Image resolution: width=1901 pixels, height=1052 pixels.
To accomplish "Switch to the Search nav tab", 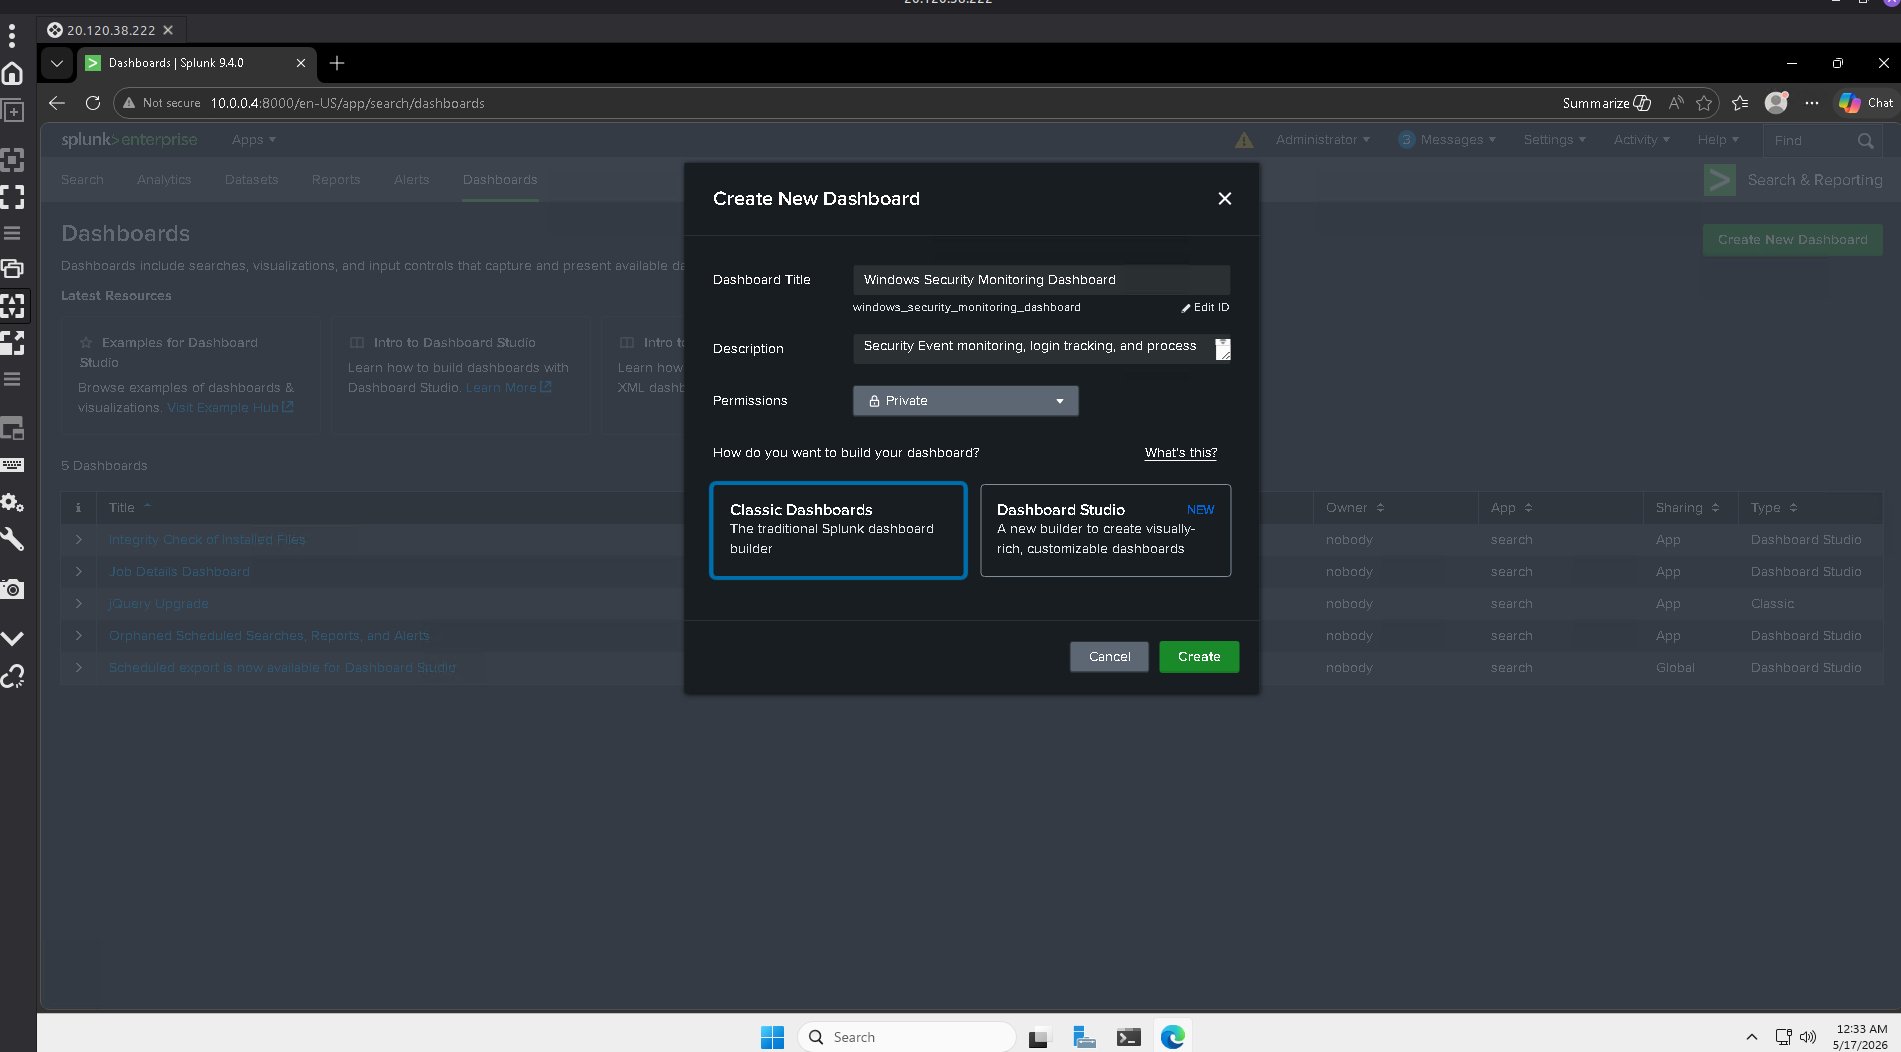I will [x=82, y=180].
